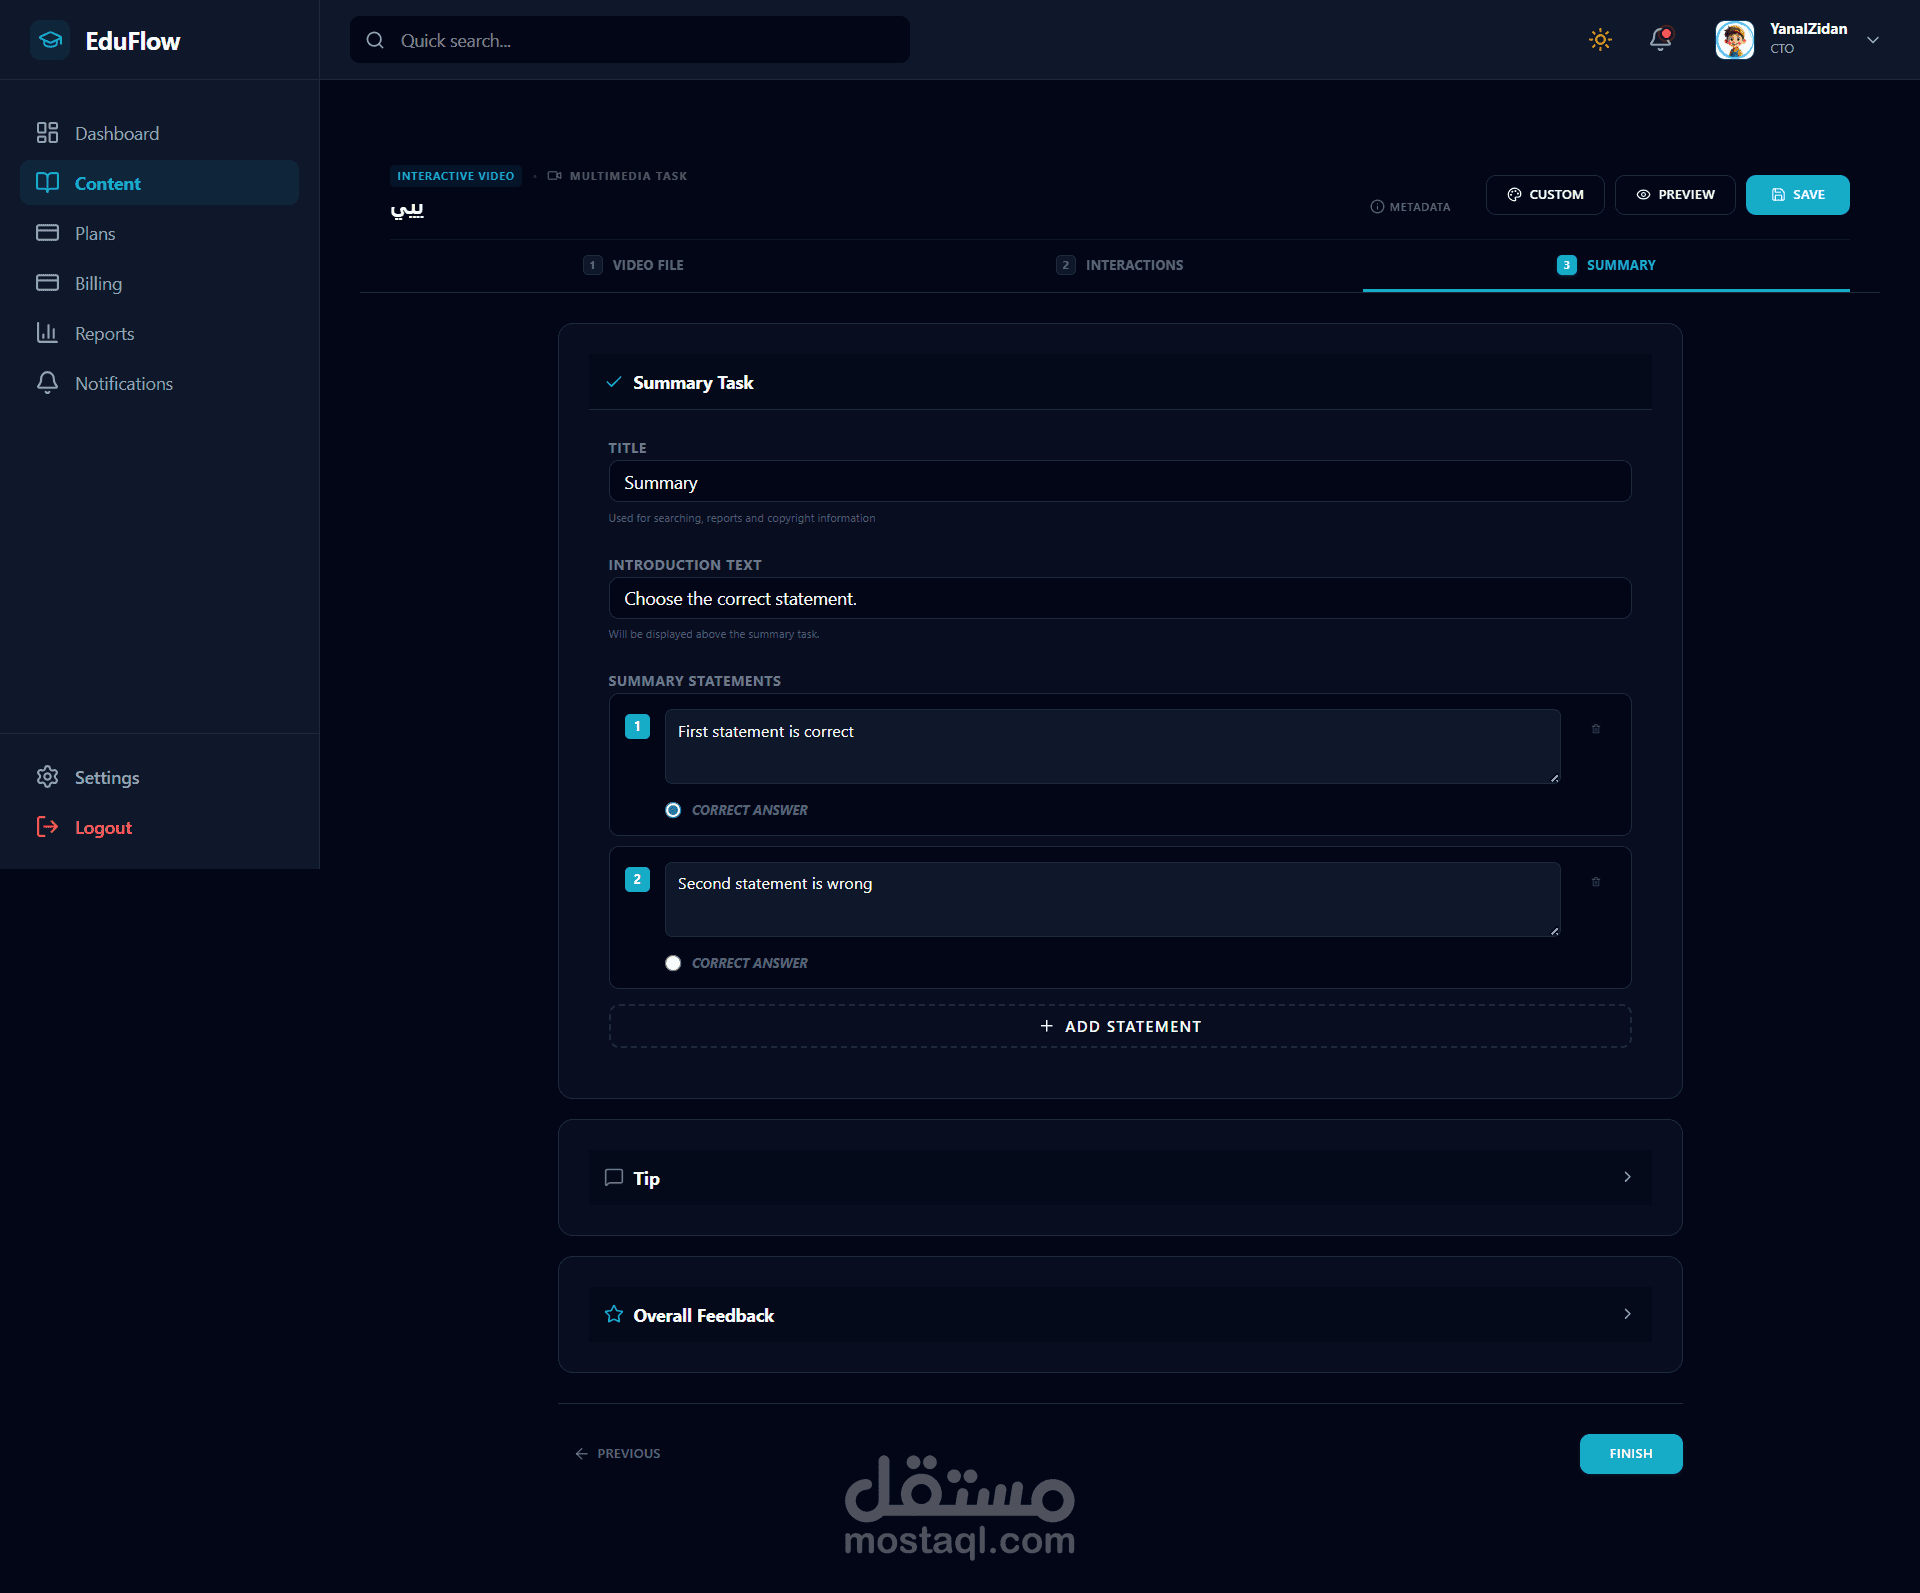
Task: Mark first statement as correct answer
Action: point(673,810)
